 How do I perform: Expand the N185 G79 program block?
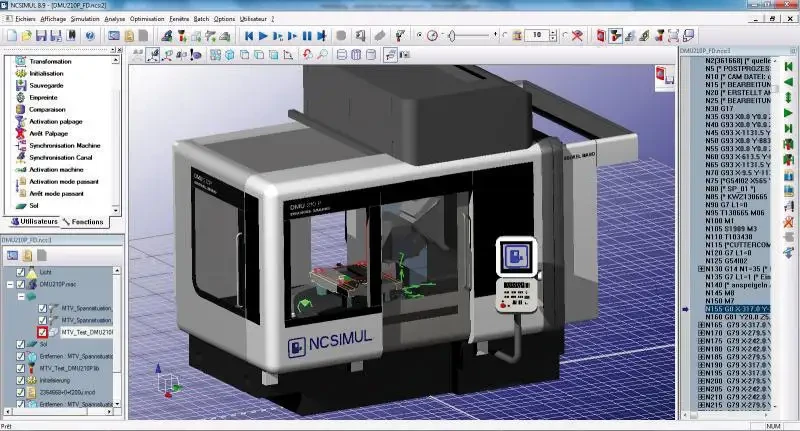(701, 357)
